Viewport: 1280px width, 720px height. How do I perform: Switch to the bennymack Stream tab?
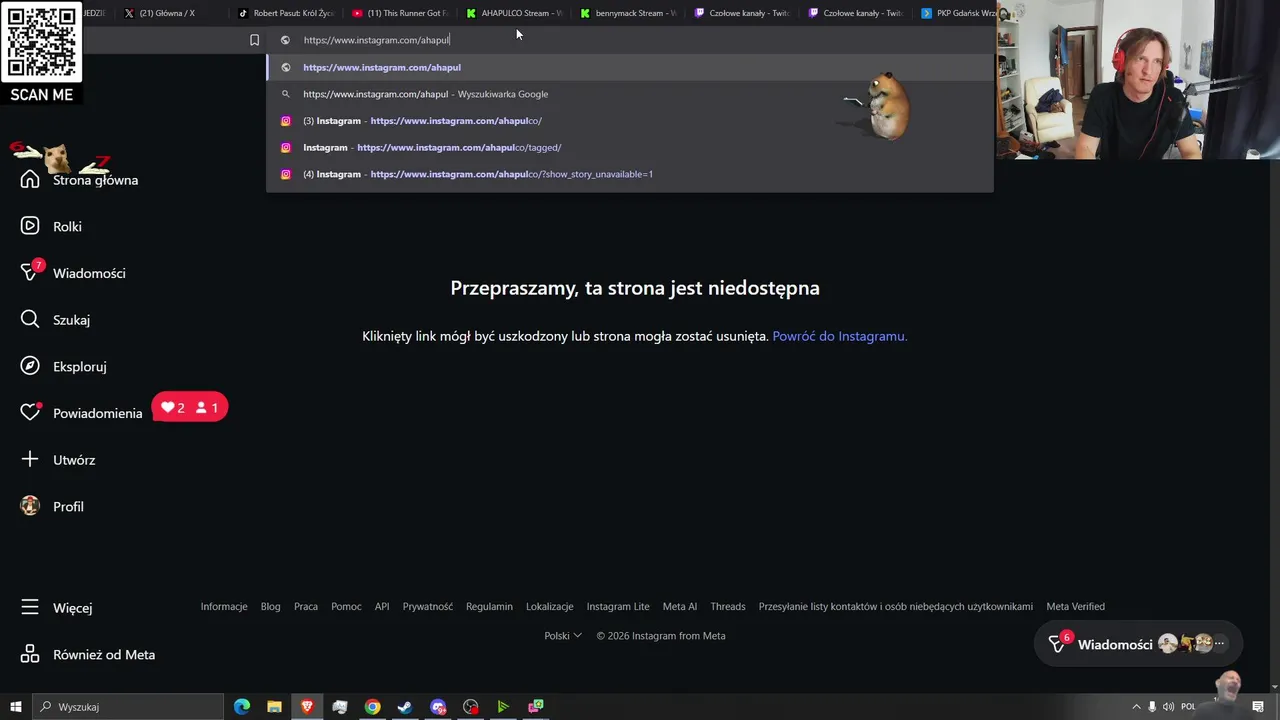point(628,13)
